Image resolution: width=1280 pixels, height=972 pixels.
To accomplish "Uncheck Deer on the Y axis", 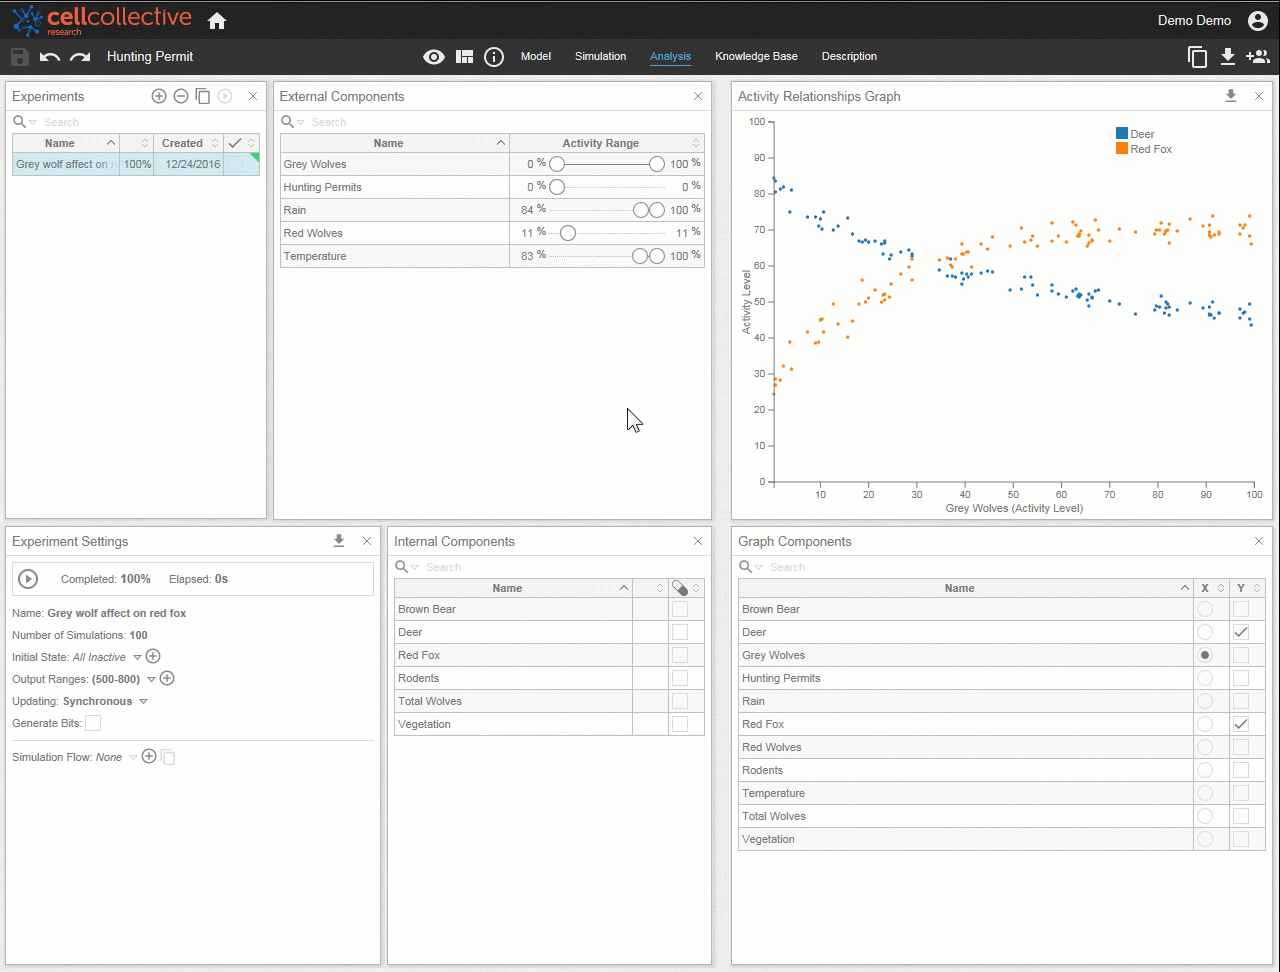I will pyautogui.click(x=1241, y=632).
